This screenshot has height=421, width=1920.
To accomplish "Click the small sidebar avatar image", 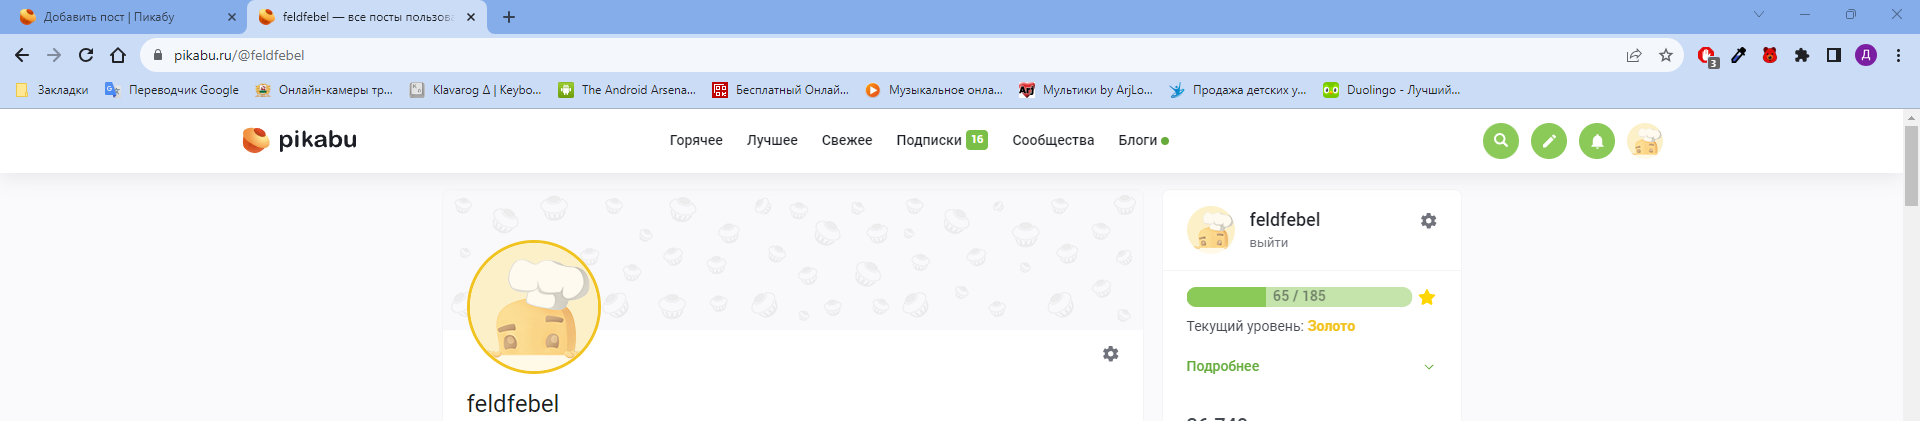I will 1211,229.
